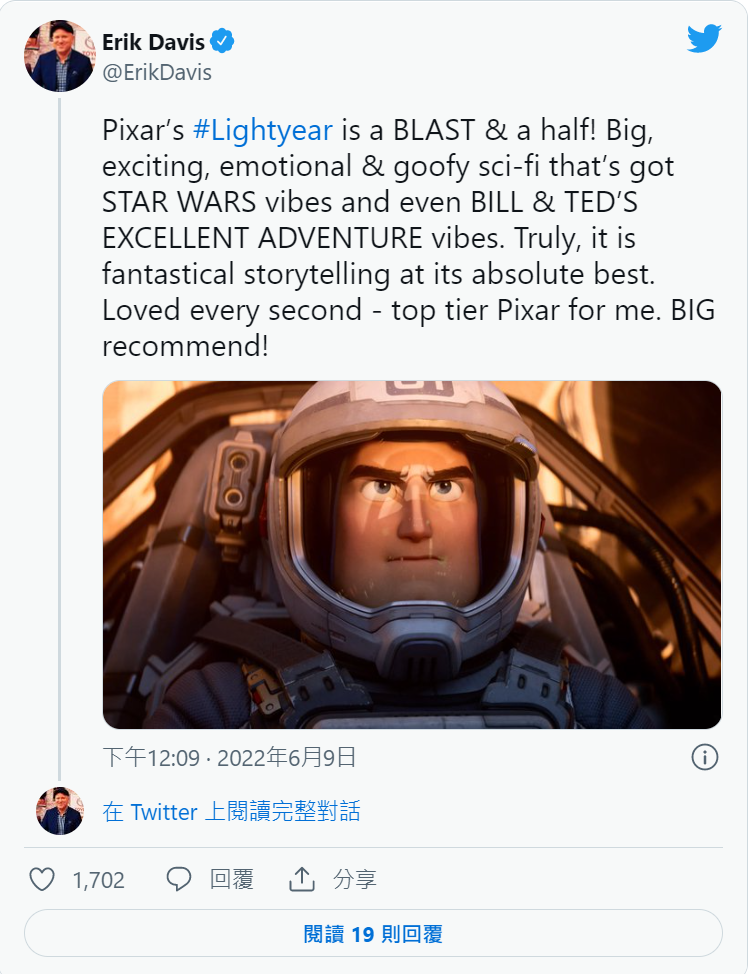Click the 分享 share label
This screenshot has height=974, width=748.
tap(355, 880)
